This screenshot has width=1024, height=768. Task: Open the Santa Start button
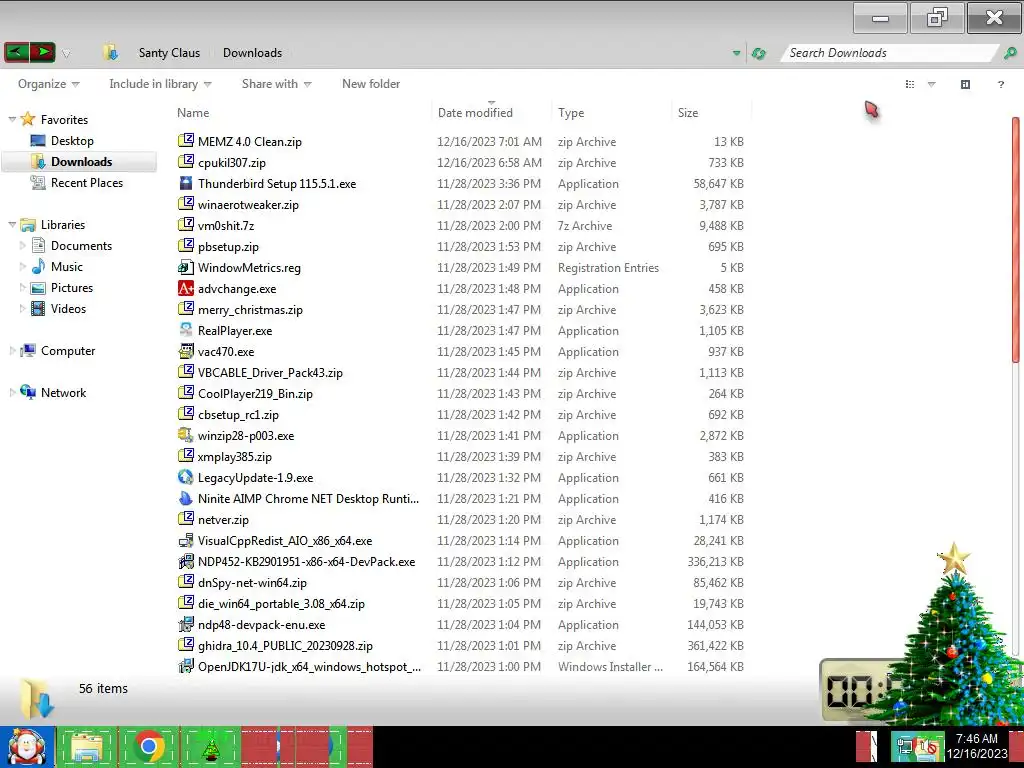26,746
